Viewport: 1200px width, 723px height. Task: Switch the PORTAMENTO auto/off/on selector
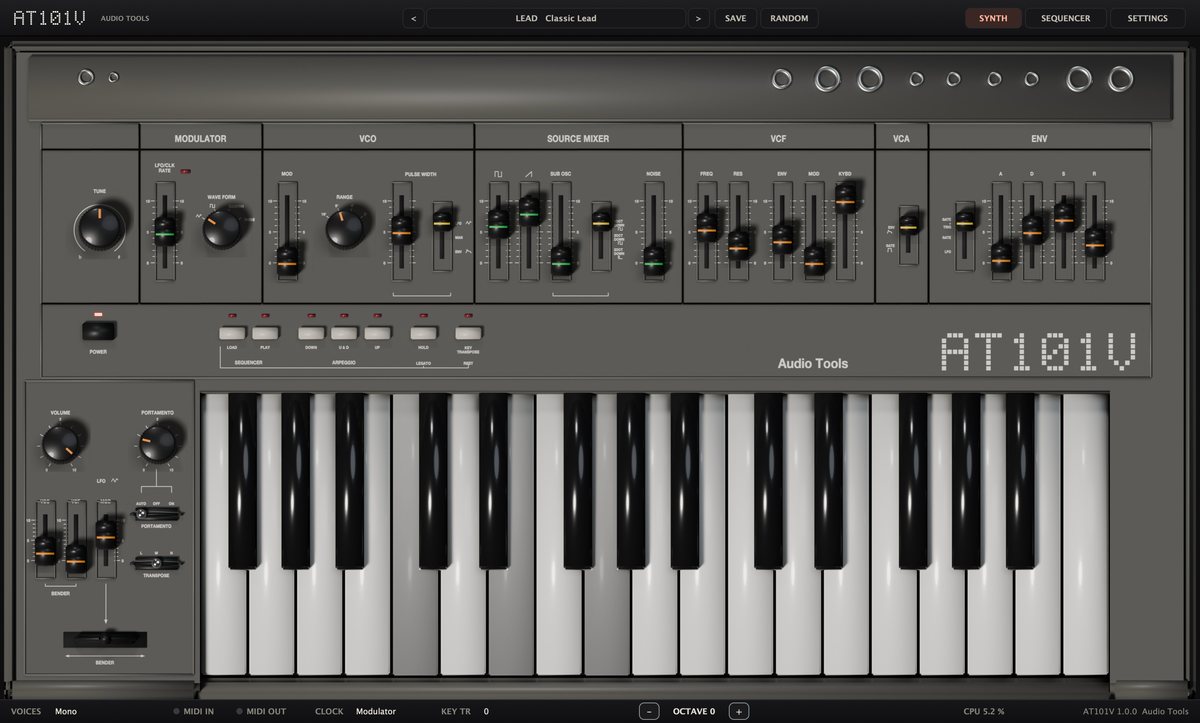click(158, 514)
